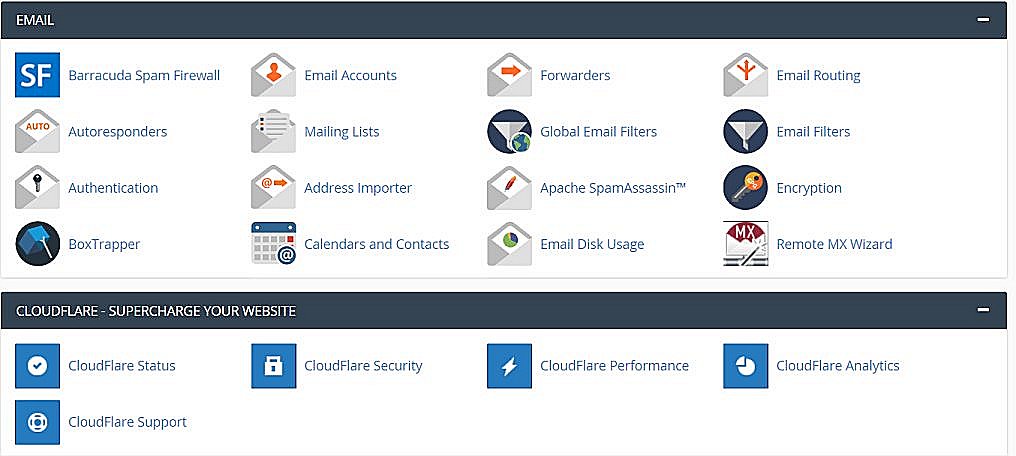The height and width of the screenshot is (456, 1016).
Task: Open the CloudFlare Performance link
Action: click(614, 366)
